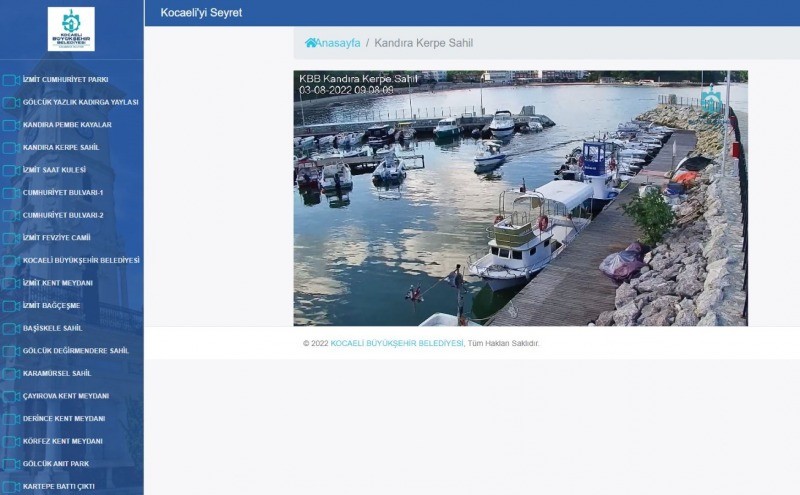Image resolution: width=800 pixels, height=495 pixels.
Task: Click camera icon beside Kandıra Pembe Kayalar
Action: click(11, 125)
